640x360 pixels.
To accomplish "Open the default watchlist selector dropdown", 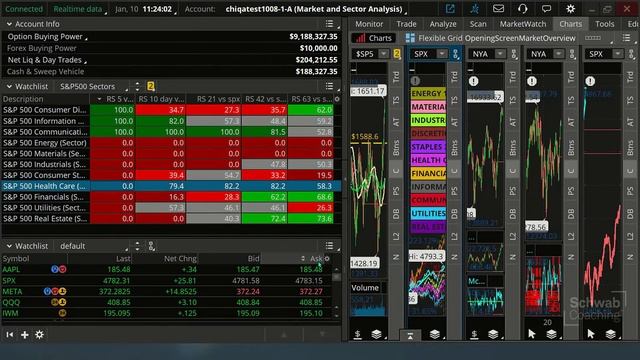I will [x=93, y=246].
